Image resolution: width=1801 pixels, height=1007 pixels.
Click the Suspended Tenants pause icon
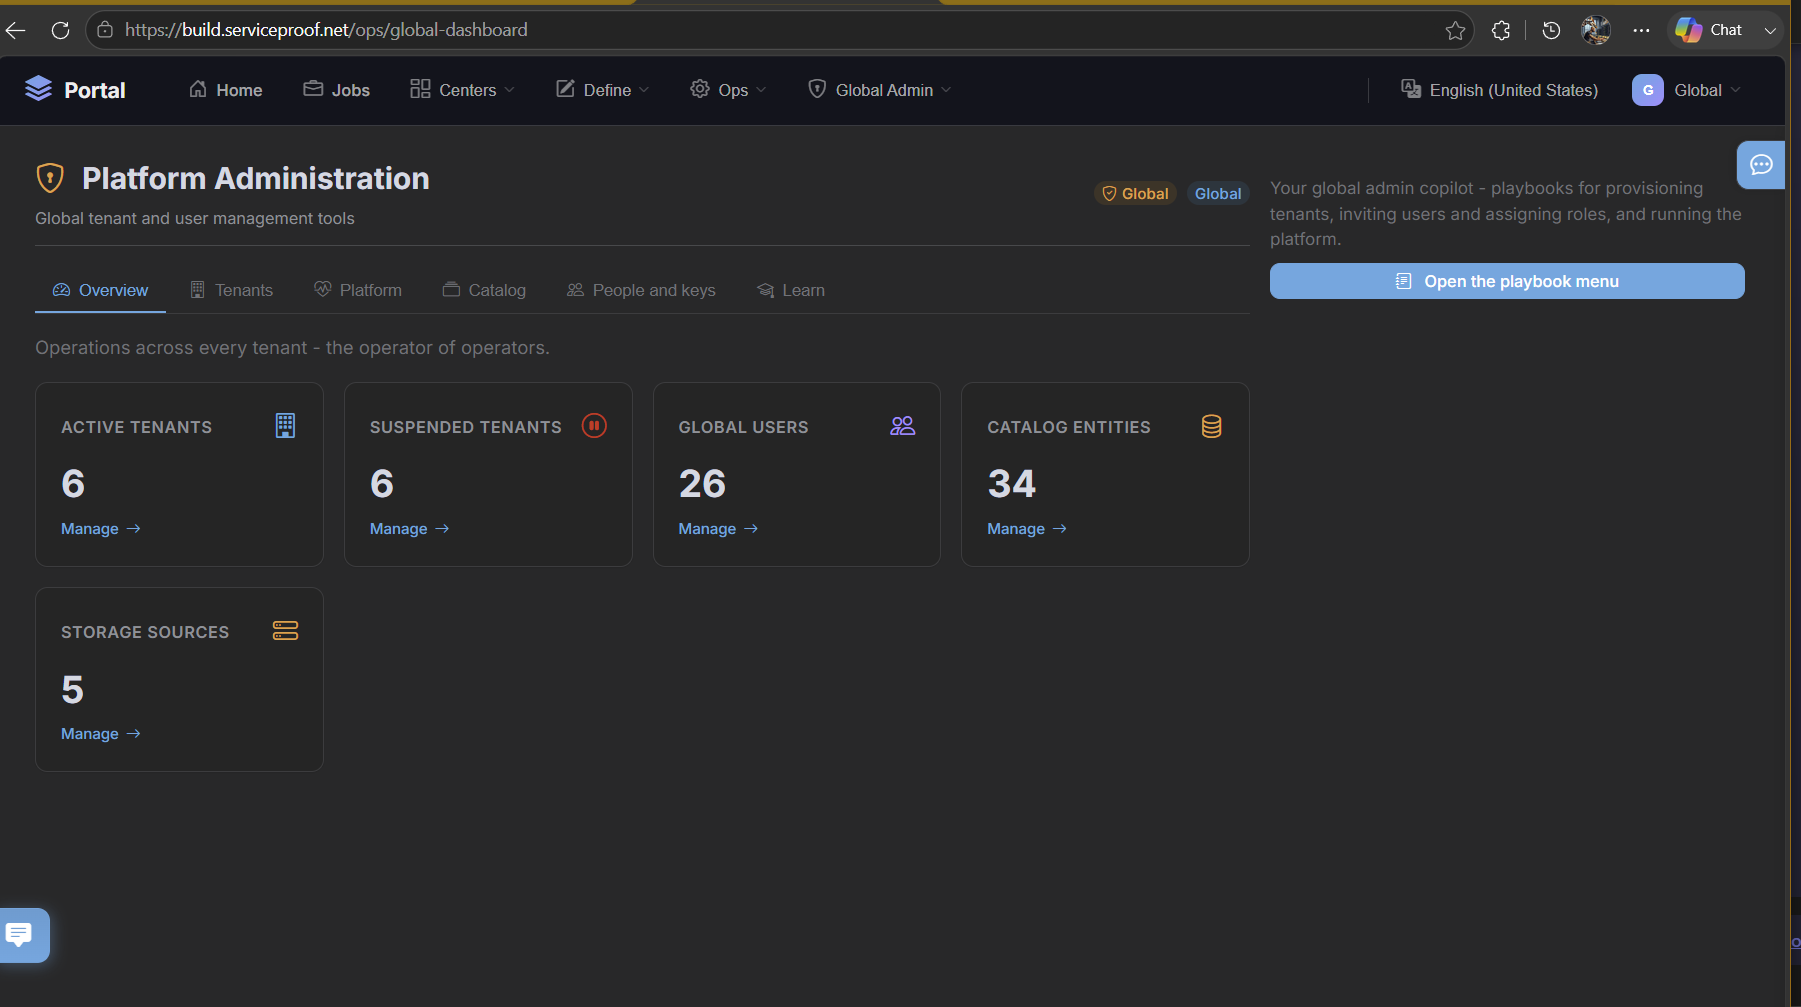click(x=594, y=426)
